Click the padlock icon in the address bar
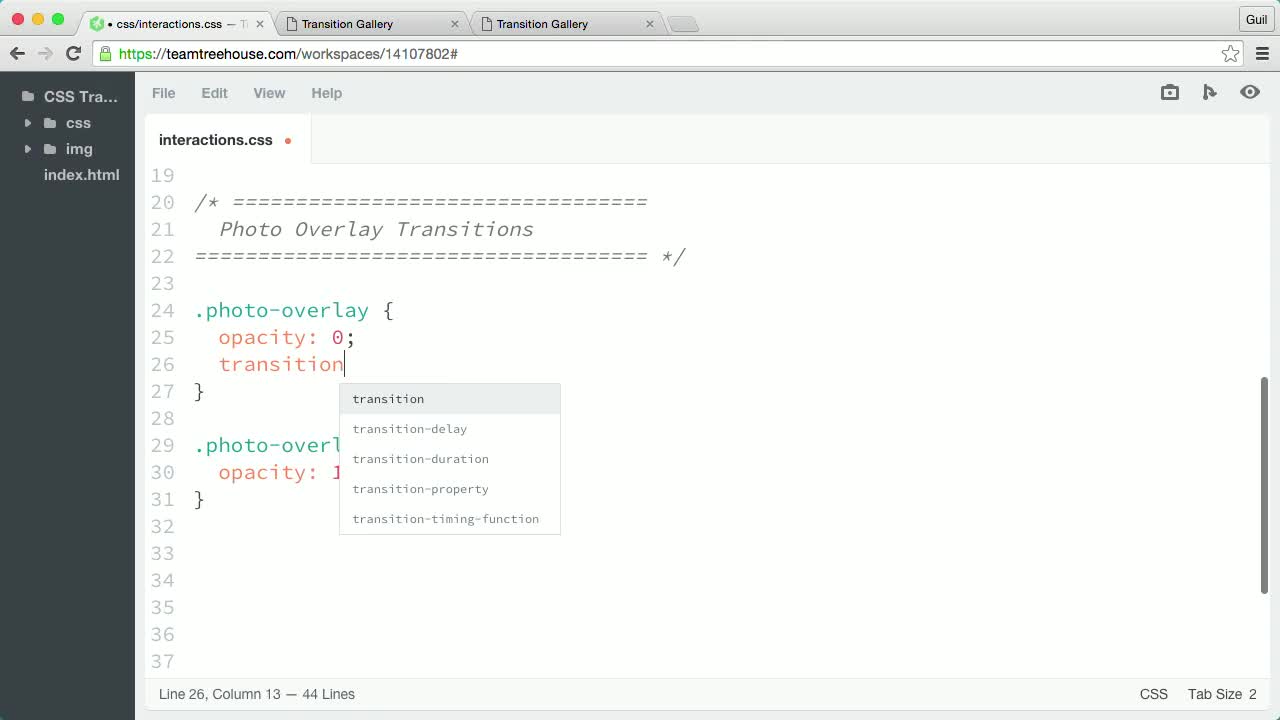1280x720 pixels. [x=108, y=54]
